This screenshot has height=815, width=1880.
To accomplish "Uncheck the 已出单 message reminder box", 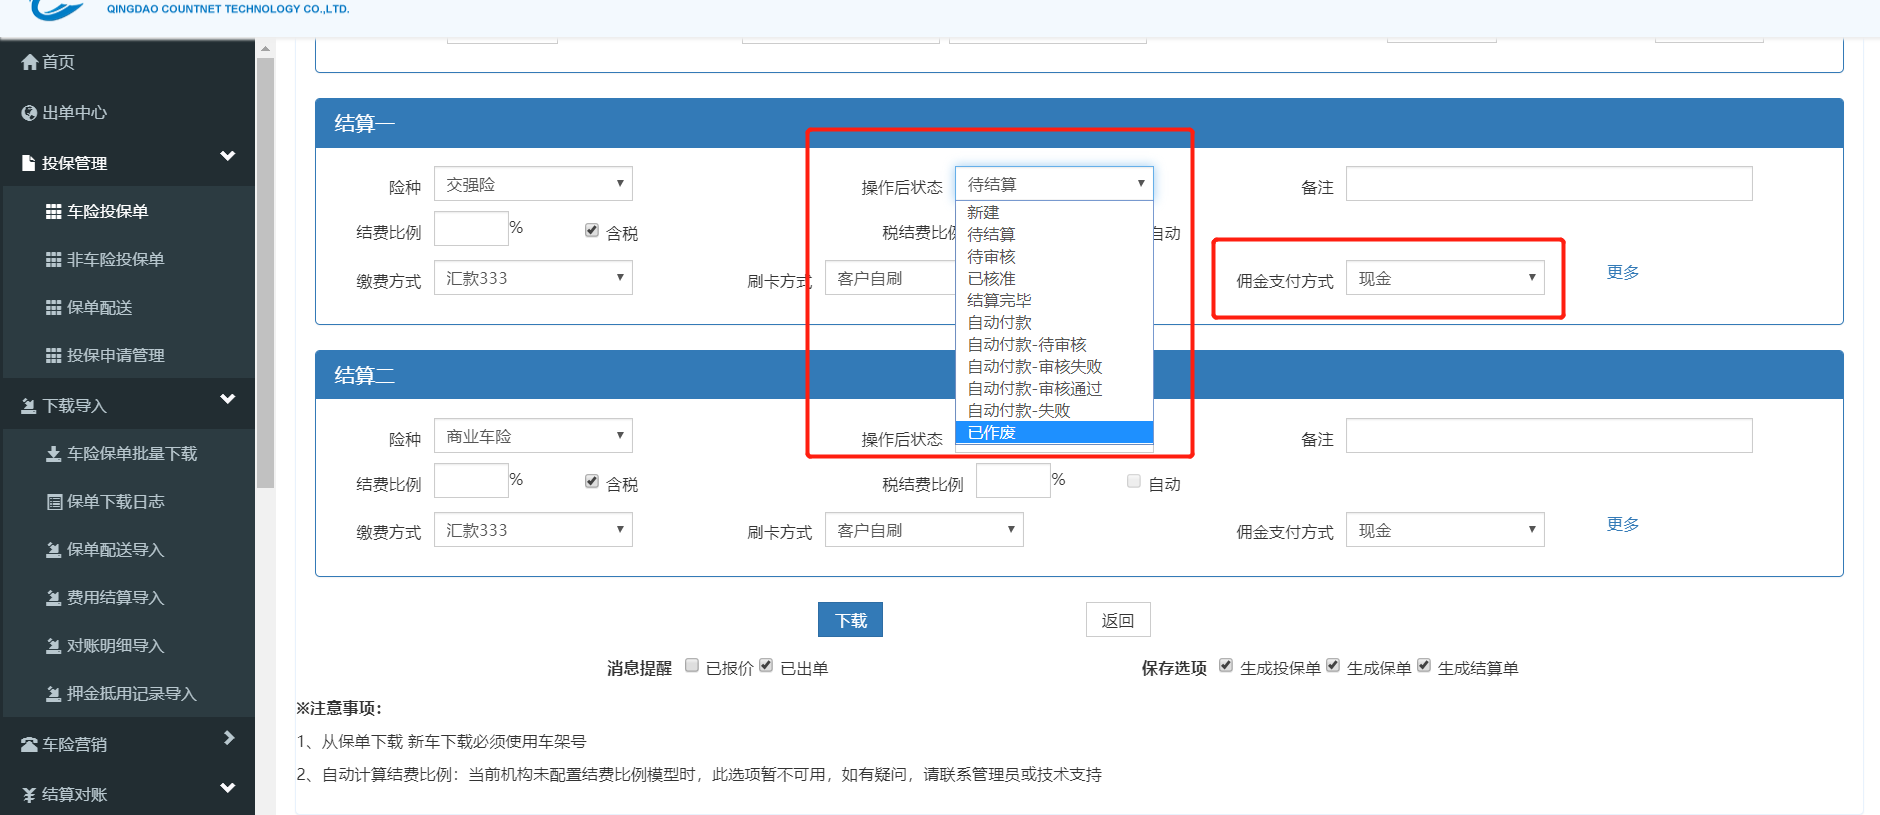I will [766, 665].
